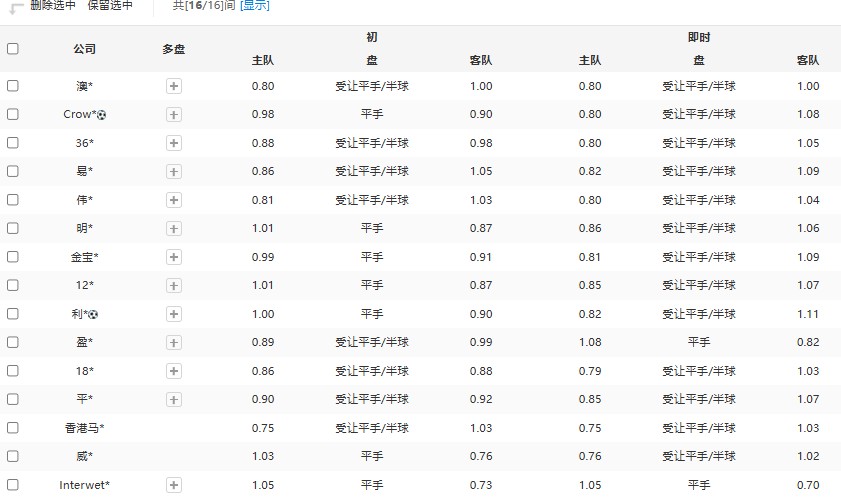Tick the select-all checkbox in the table header
841x497 pixels.
13,49
